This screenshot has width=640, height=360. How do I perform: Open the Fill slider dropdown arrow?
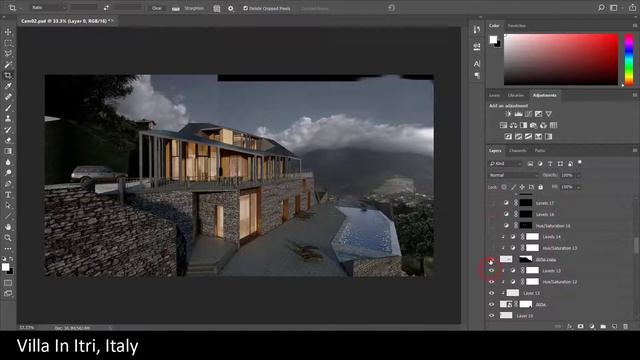[x=578, y=187]
